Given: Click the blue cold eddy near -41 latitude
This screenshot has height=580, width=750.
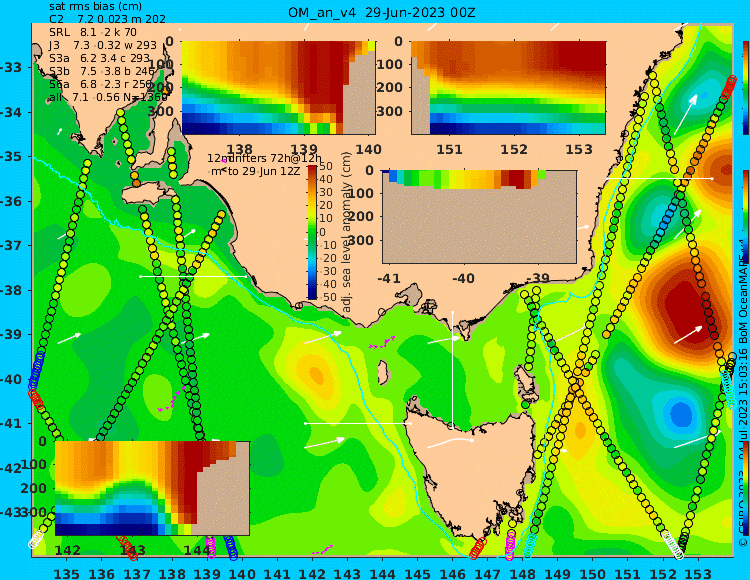Looking at the screenshot, I should (680, 414).
